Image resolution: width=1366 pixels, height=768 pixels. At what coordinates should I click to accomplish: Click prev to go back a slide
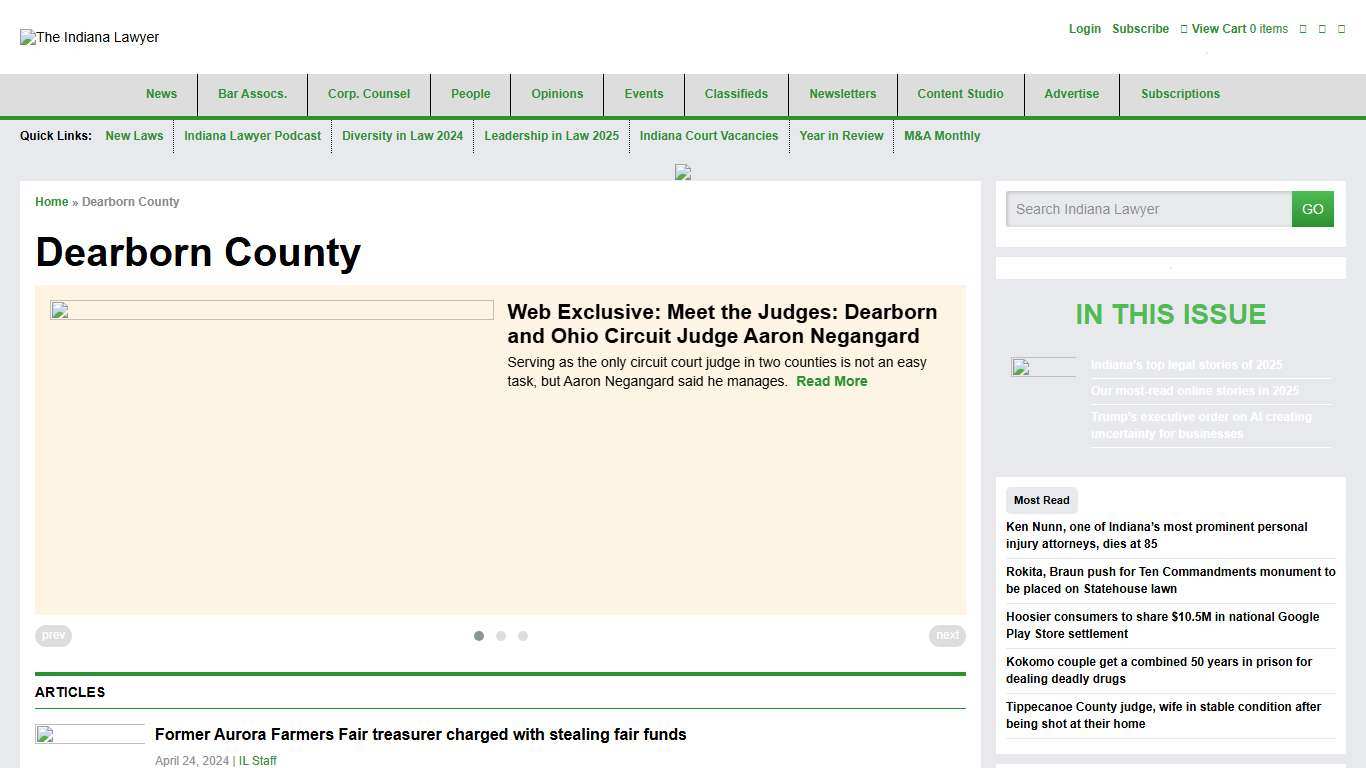click(53, 635)
